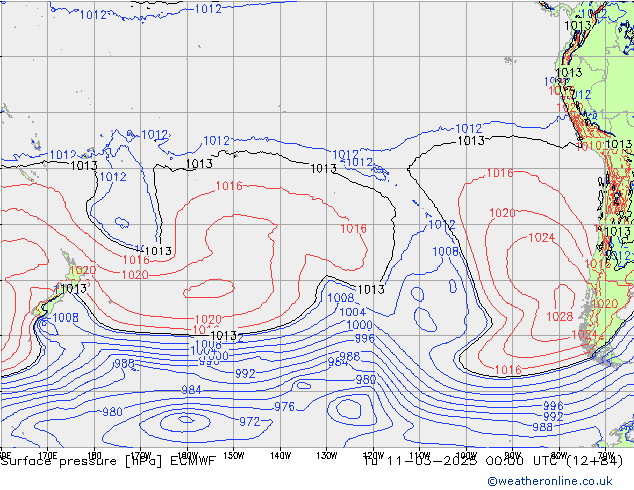
Task: Select the 972 low-pressure label
Action: click(x=249, y=422)
